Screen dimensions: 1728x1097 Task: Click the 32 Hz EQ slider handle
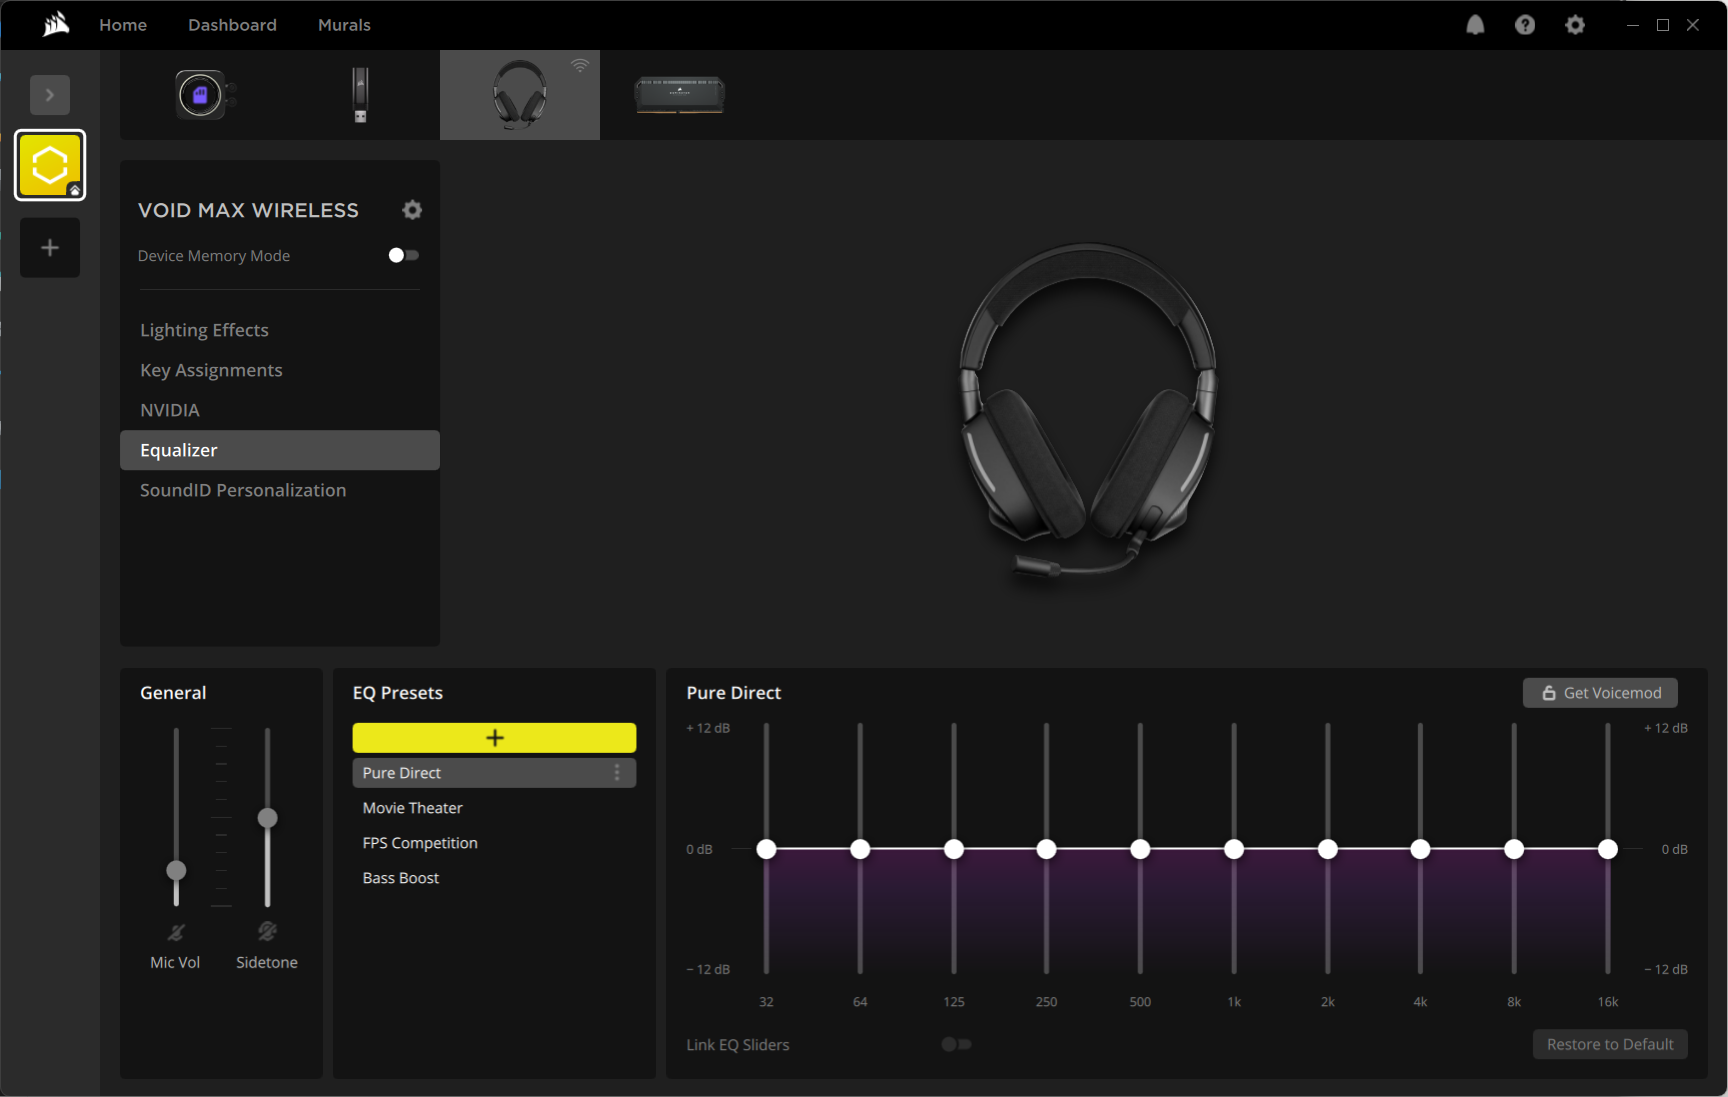[766, 849]
